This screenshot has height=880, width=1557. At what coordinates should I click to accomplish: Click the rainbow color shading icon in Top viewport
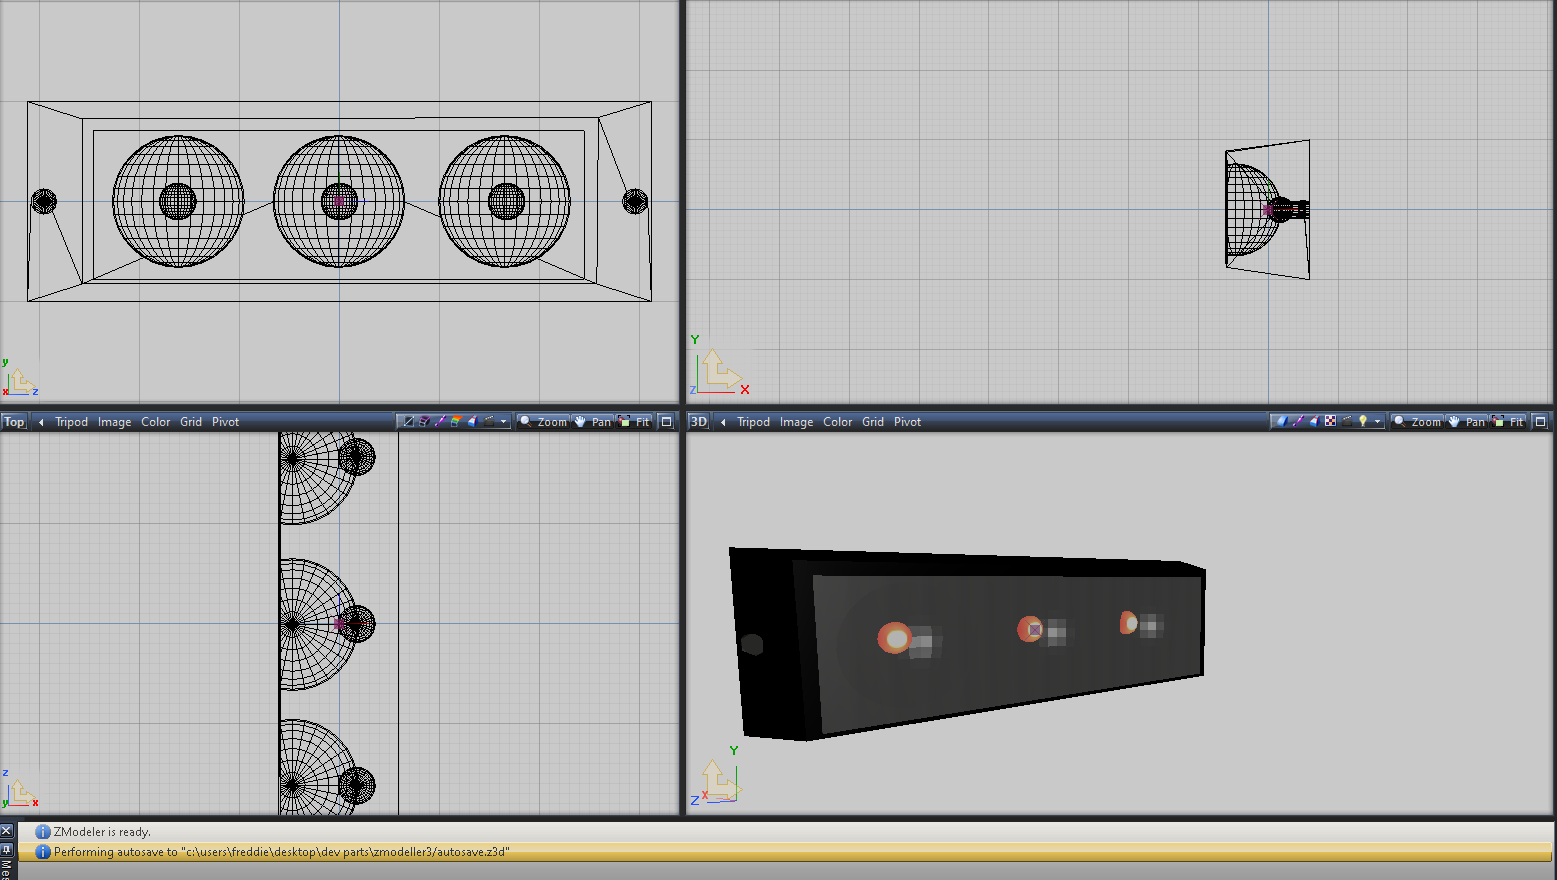point(456,422)
